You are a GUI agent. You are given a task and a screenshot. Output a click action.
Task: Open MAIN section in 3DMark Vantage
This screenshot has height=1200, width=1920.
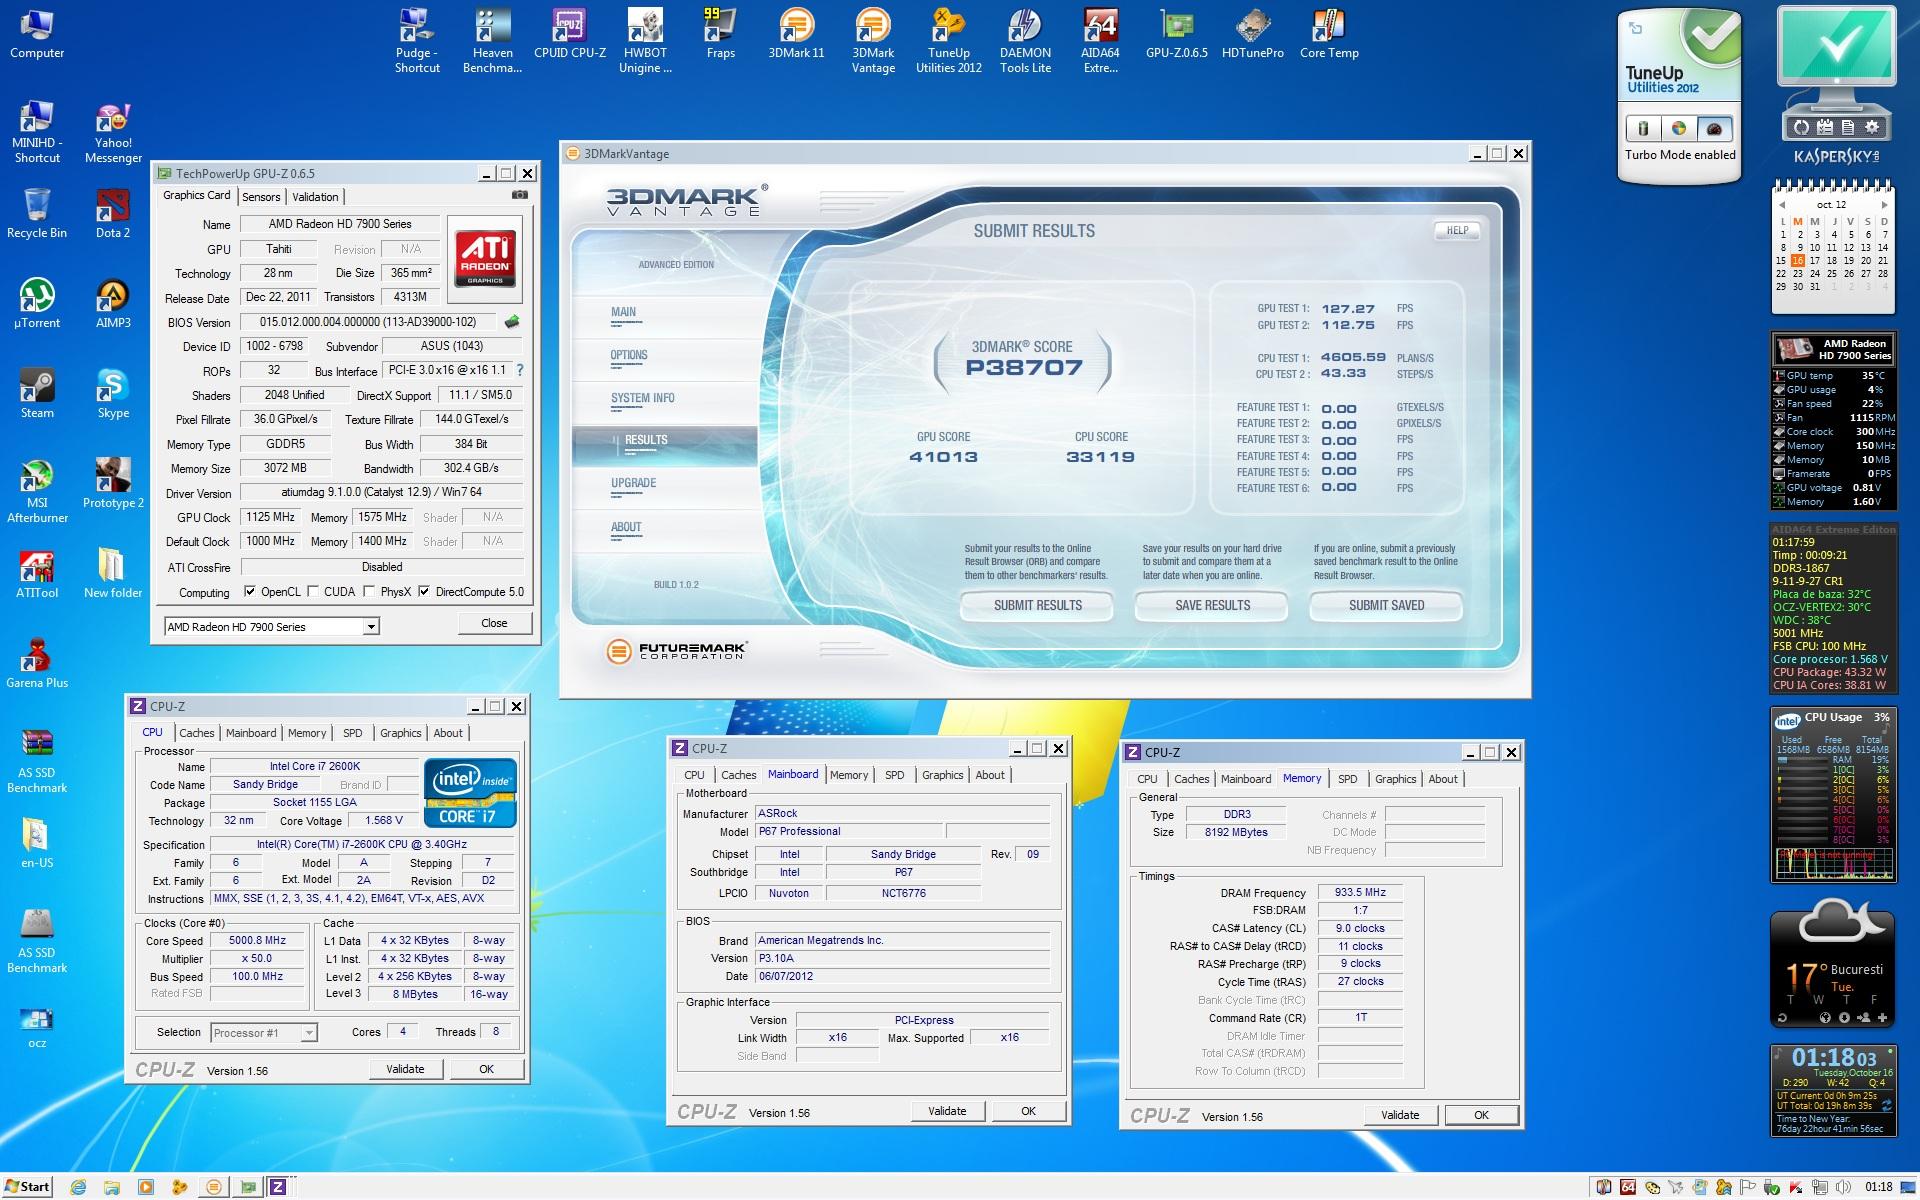(623, 312)
